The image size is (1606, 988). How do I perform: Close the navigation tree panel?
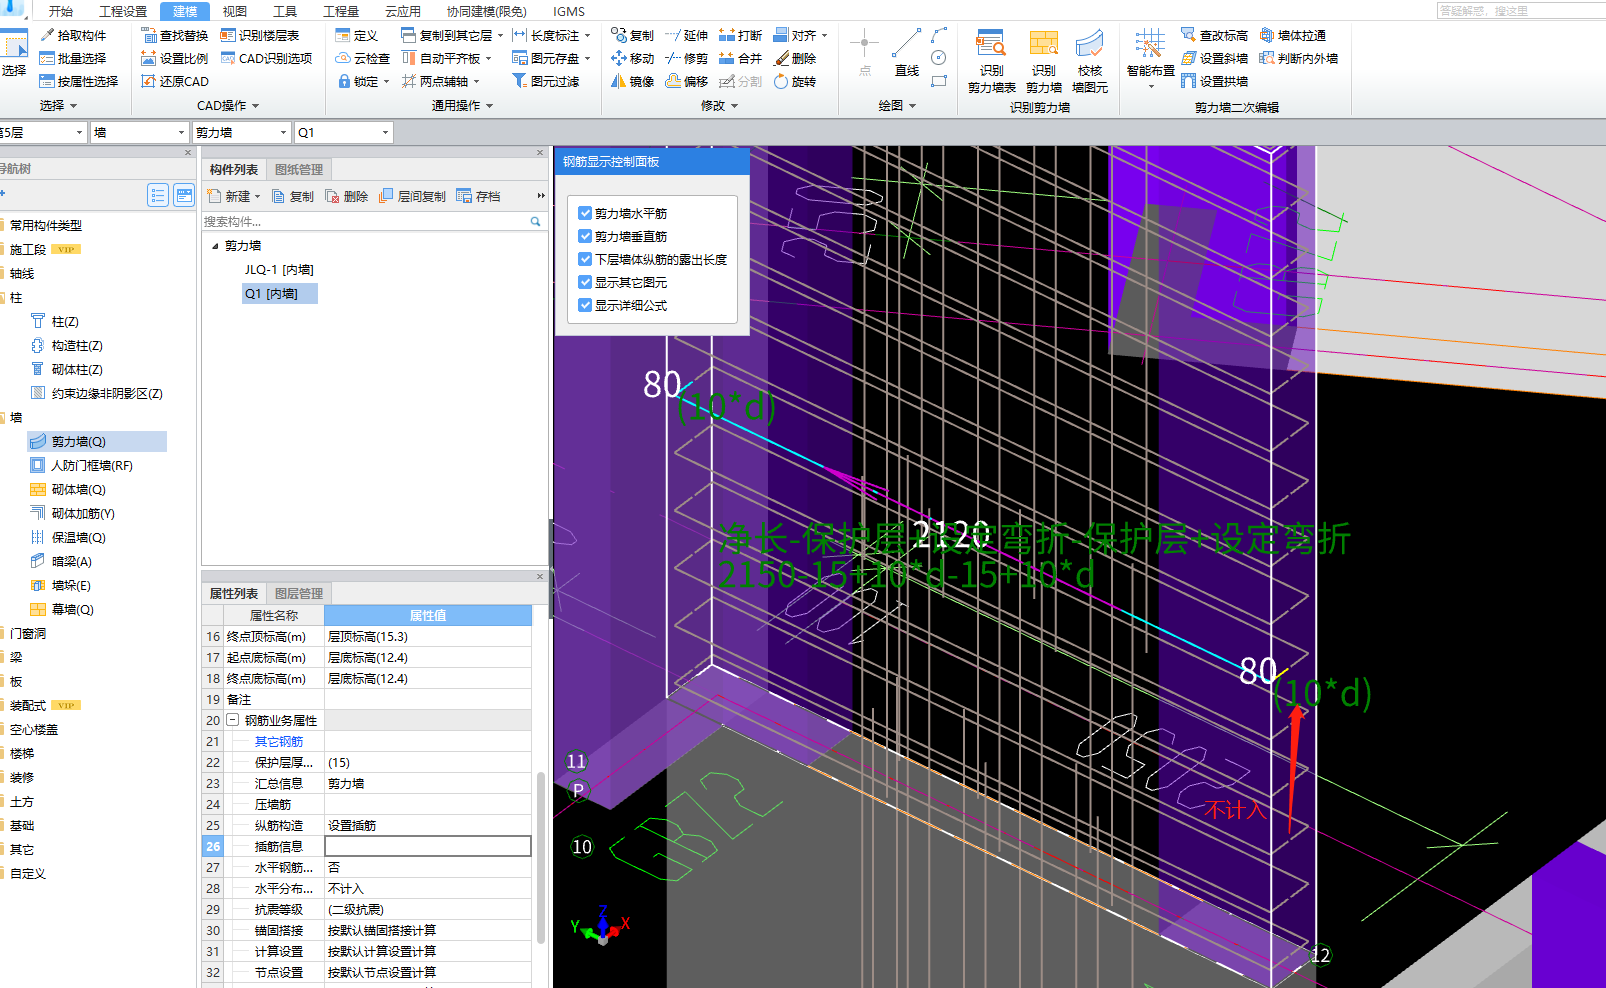[188, 153]
